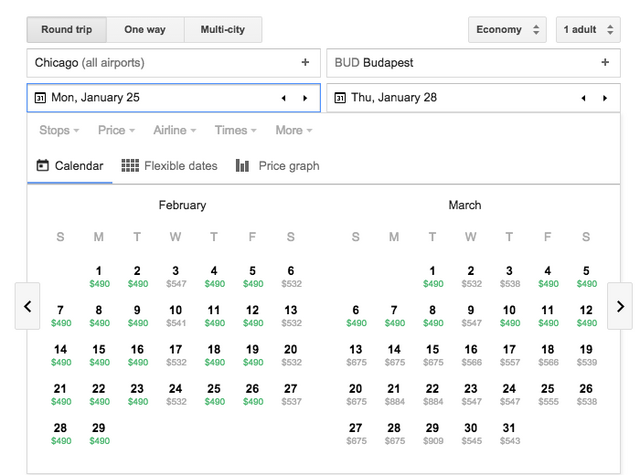
Task: Click previous day arrow for return date
Action: coord(582,98)
